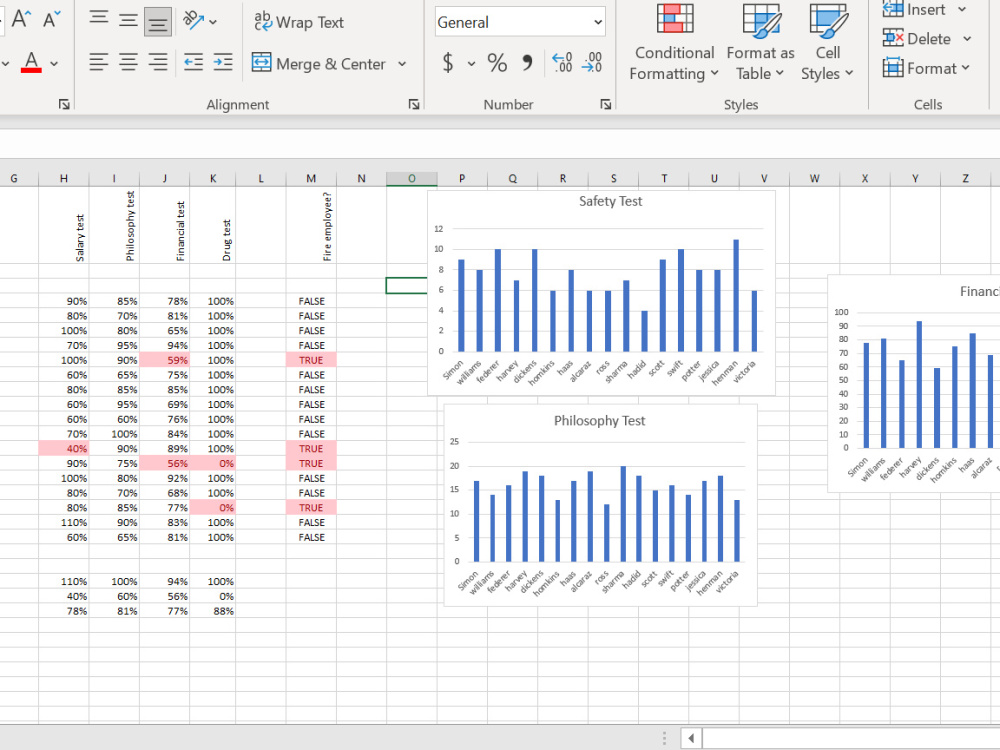Select the Financial test chart
This screenshot has height=750, width=1000.
(913, 384)
